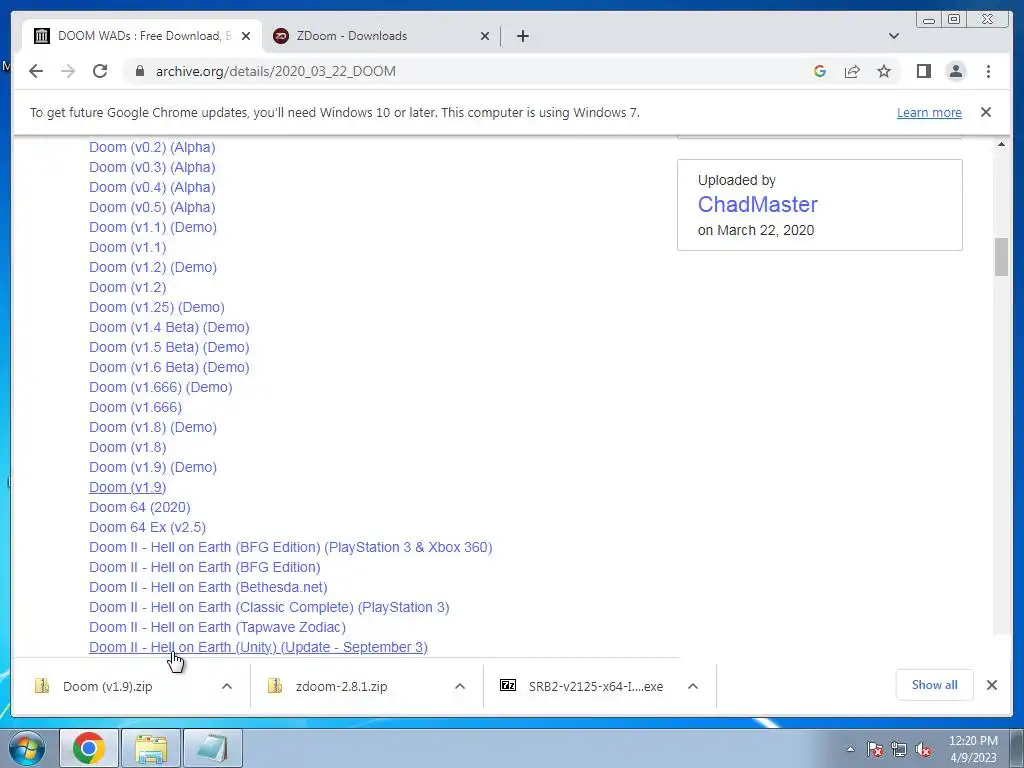1024x768 pixels.
Task: Open the clock showing 12:20 PM
Action: (x=973, y=748)
